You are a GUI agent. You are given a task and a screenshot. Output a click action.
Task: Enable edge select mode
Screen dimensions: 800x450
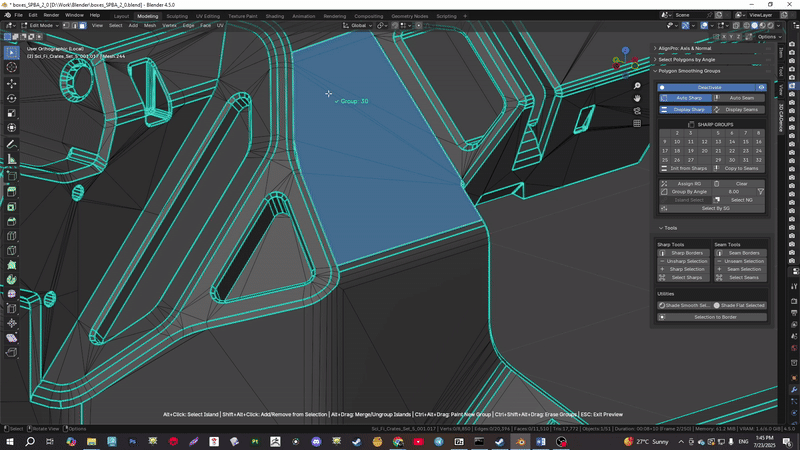tap(74, 26)
